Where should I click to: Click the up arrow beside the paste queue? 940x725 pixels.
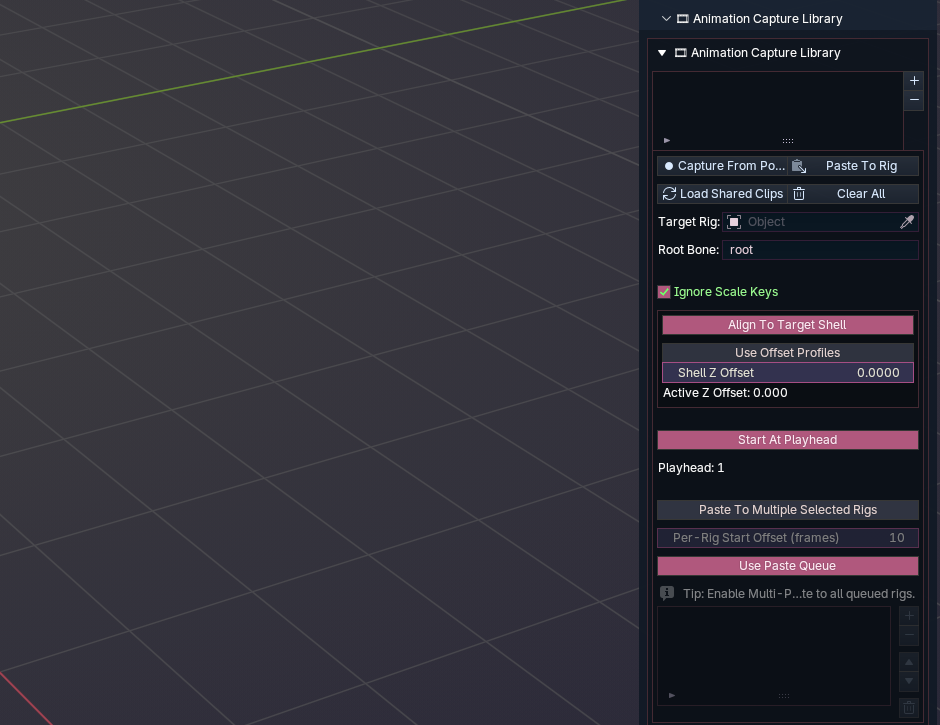908,662
